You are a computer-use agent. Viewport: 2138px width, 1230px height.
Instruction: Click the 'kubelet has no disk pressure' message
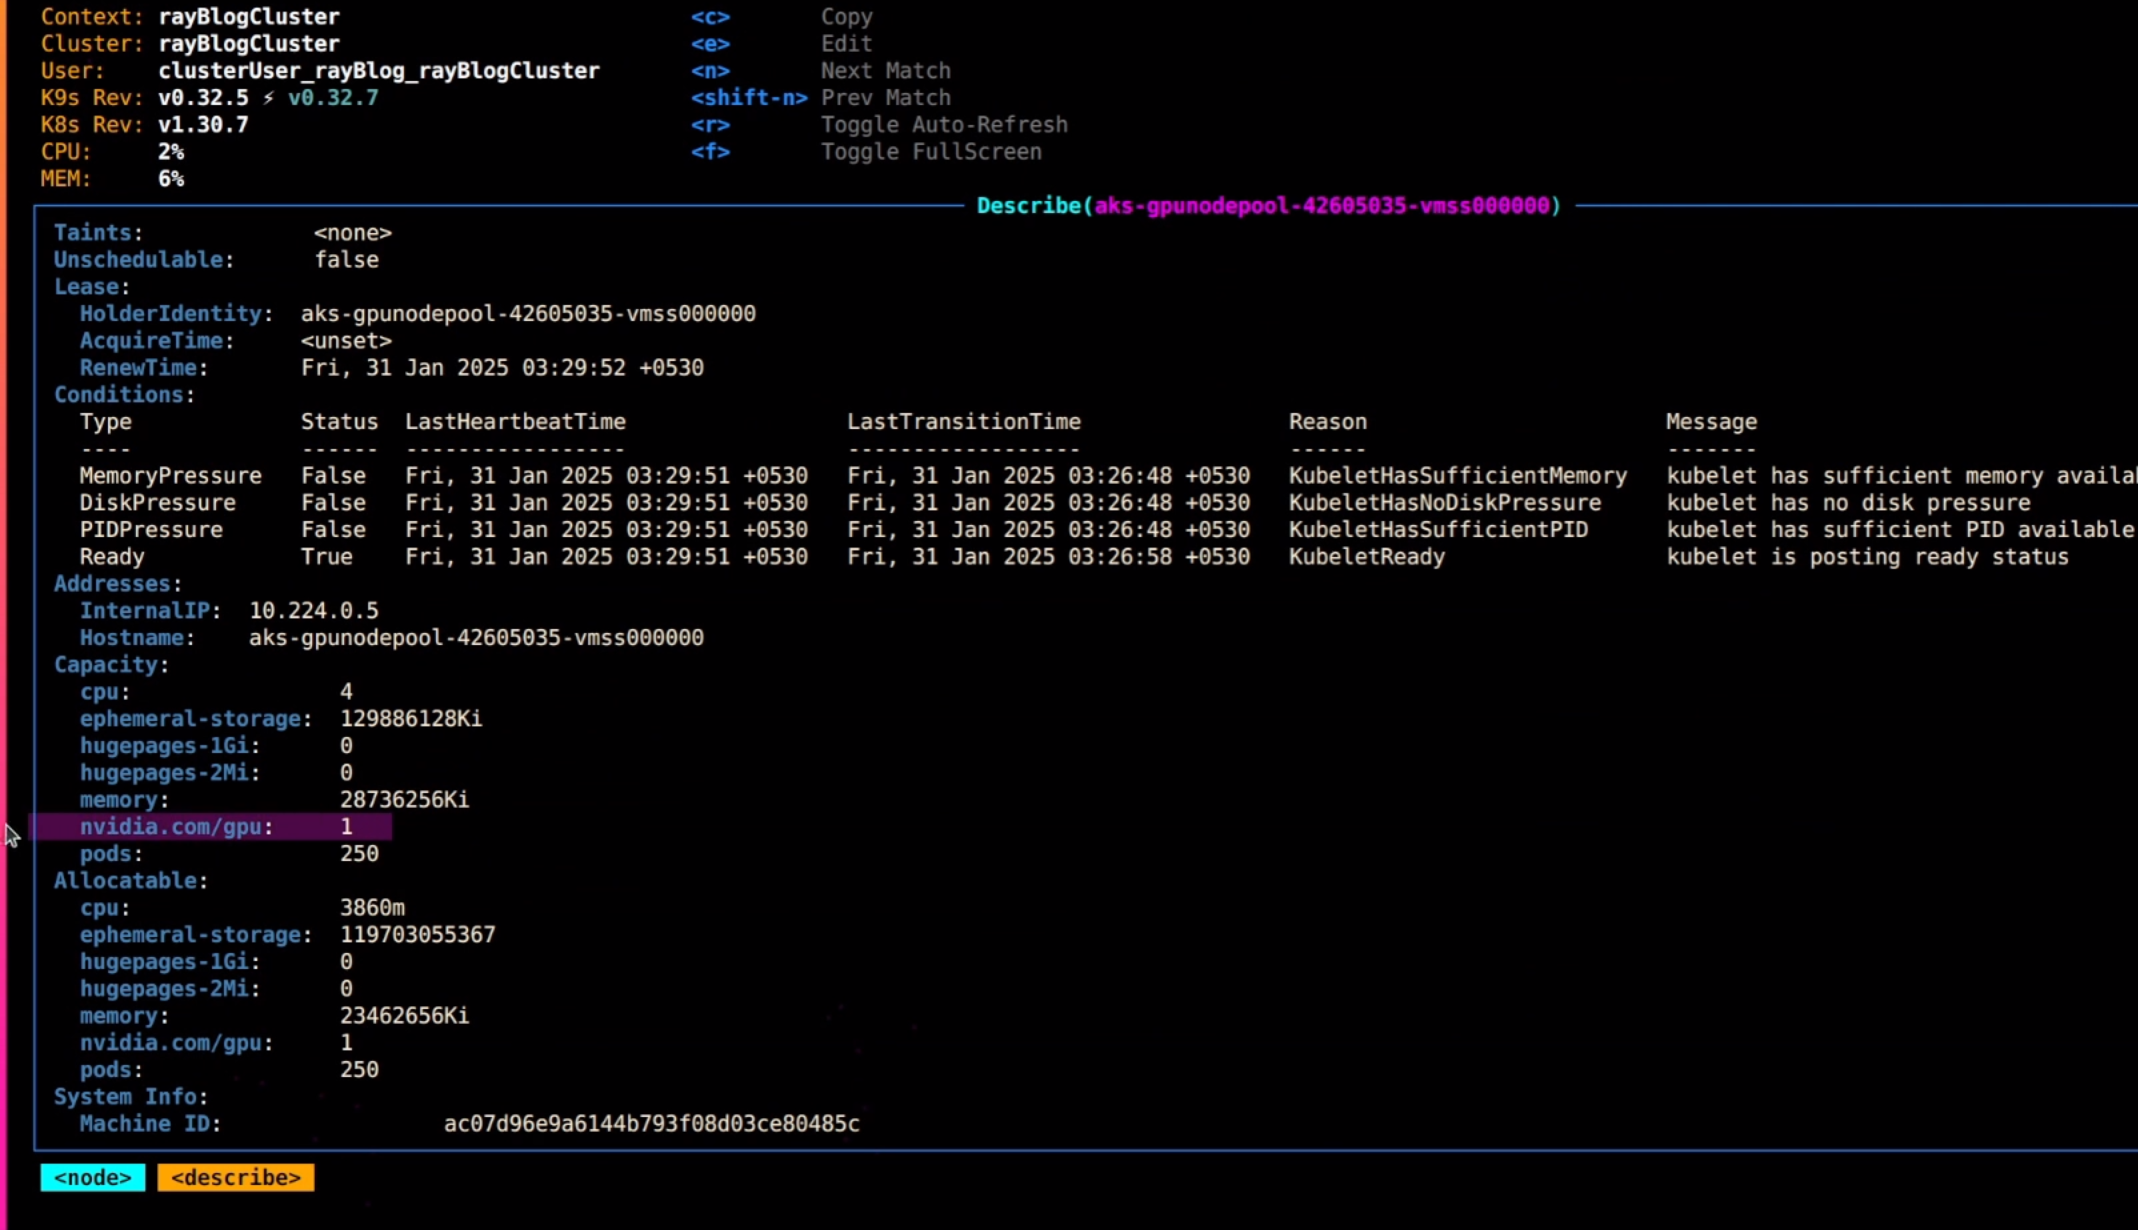pos(1848,503)
